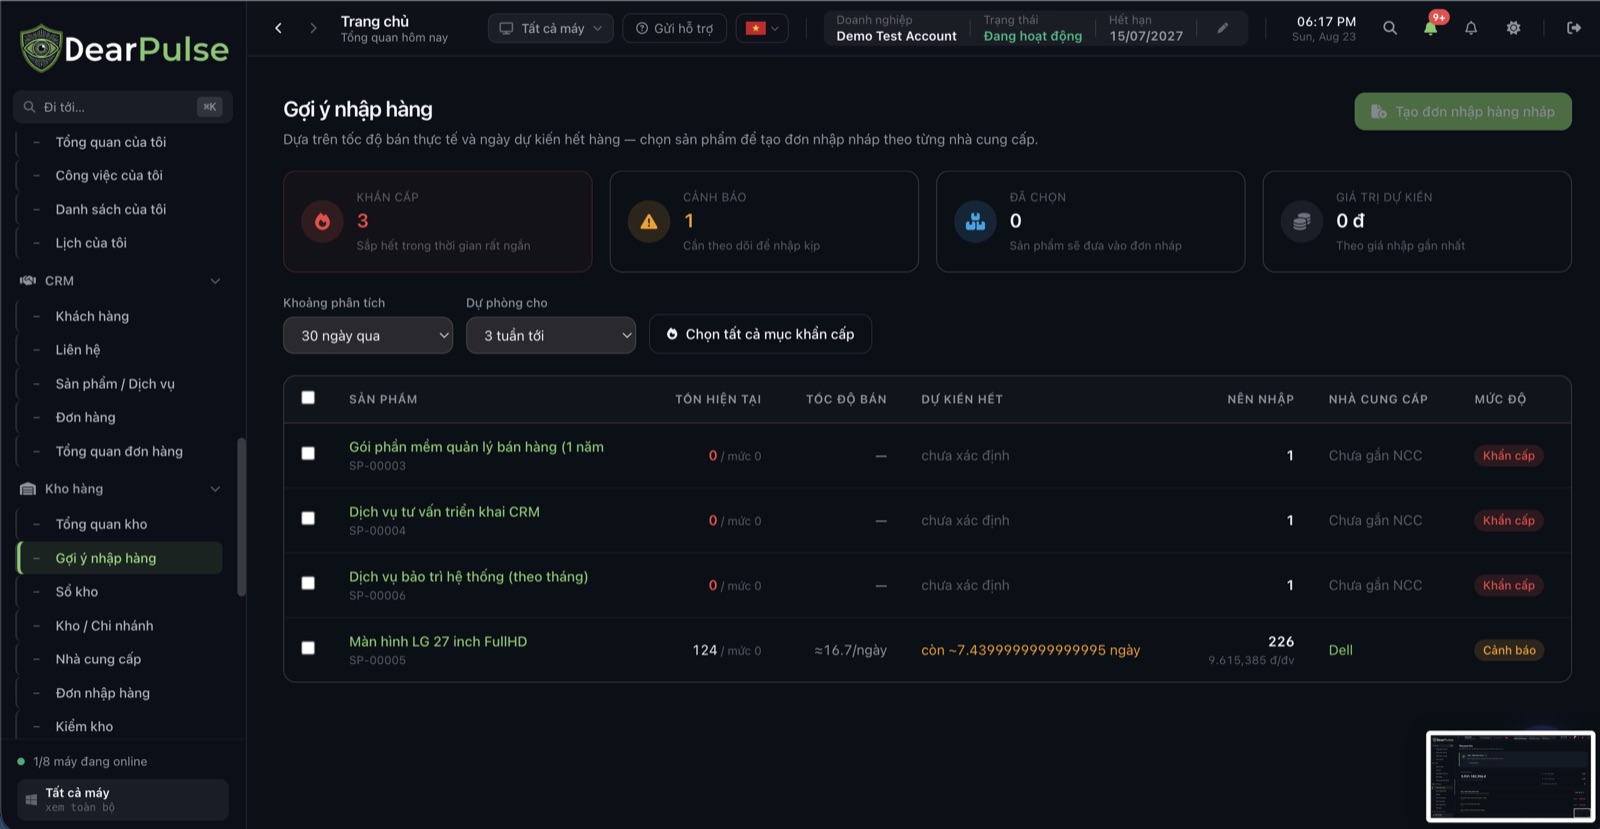This screenshot has height=829, width=1600.
Task: Go back with the left arrow icon
Action: click(278, 28)
